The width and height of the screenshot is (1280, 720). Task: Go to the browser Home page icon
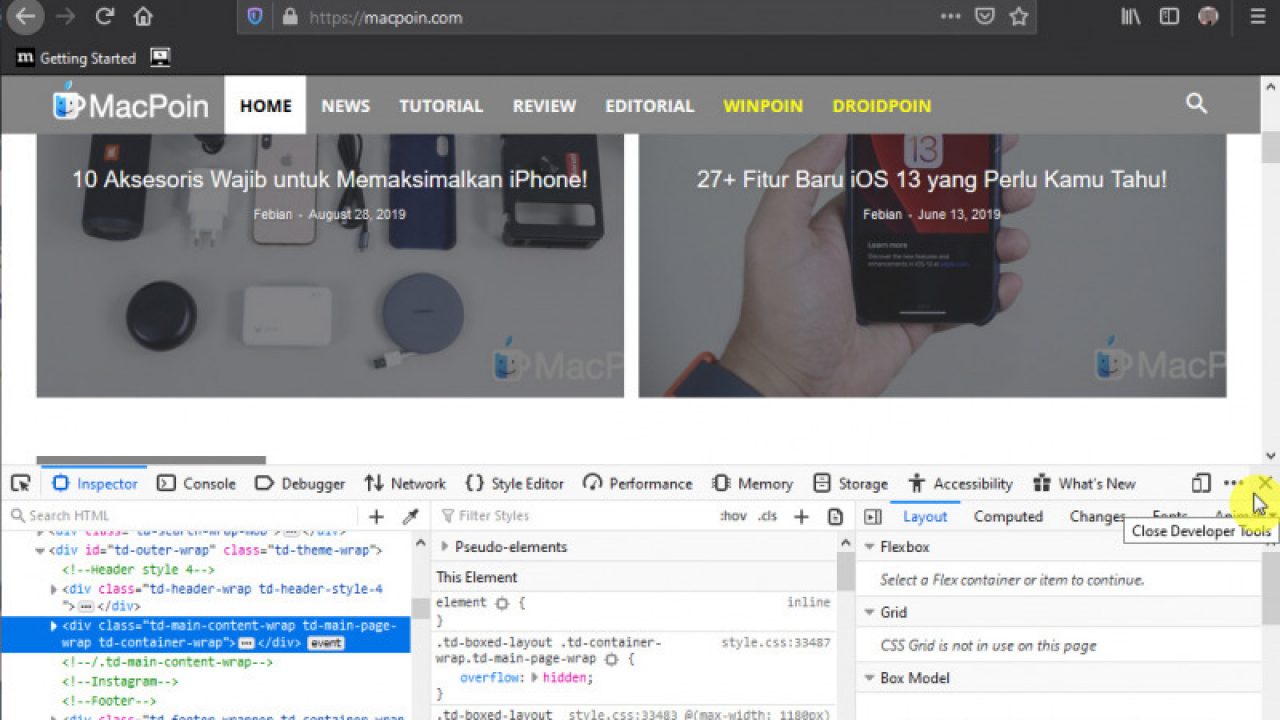pyautogui.click(x=143, y=17)
